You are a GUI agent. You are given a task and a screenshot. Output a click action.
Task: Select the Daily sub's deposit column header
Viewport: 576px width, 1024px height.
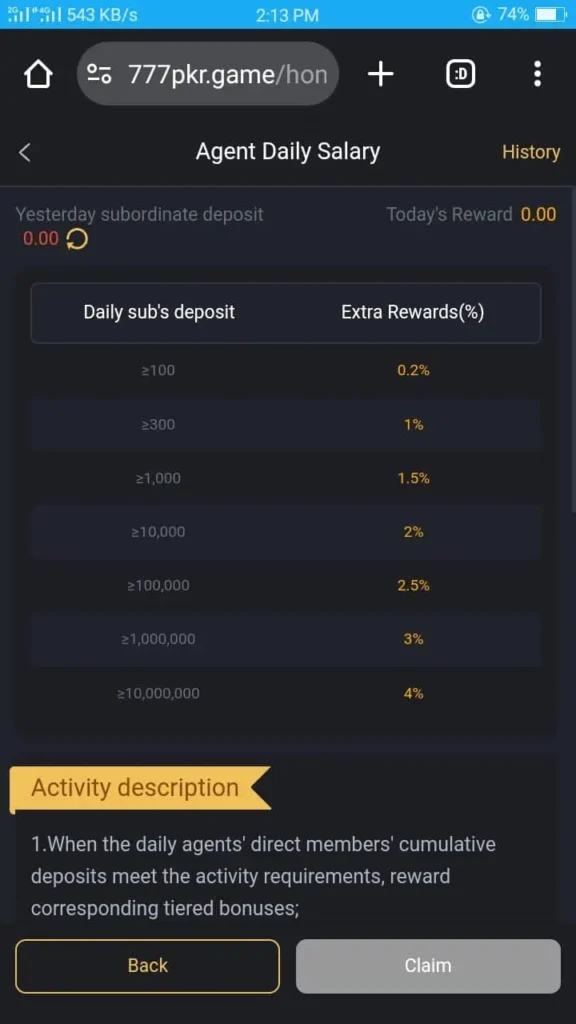(x=158, y=312)
